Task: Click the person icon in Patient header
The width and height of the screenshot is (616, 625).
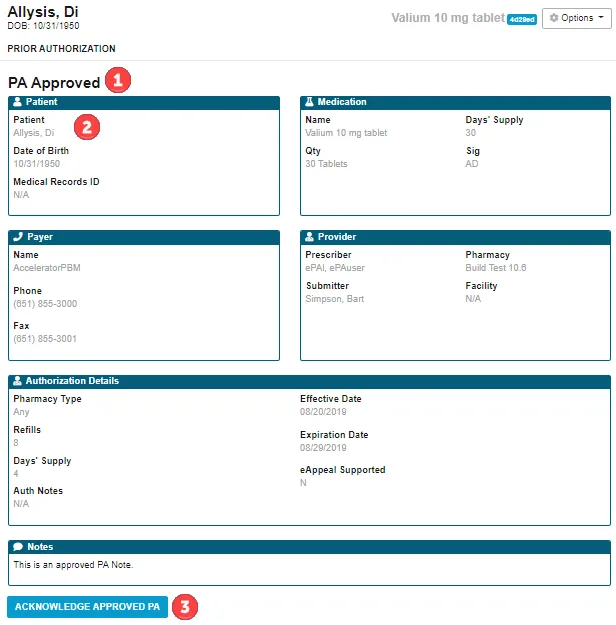Action: [x=17, y=102]
